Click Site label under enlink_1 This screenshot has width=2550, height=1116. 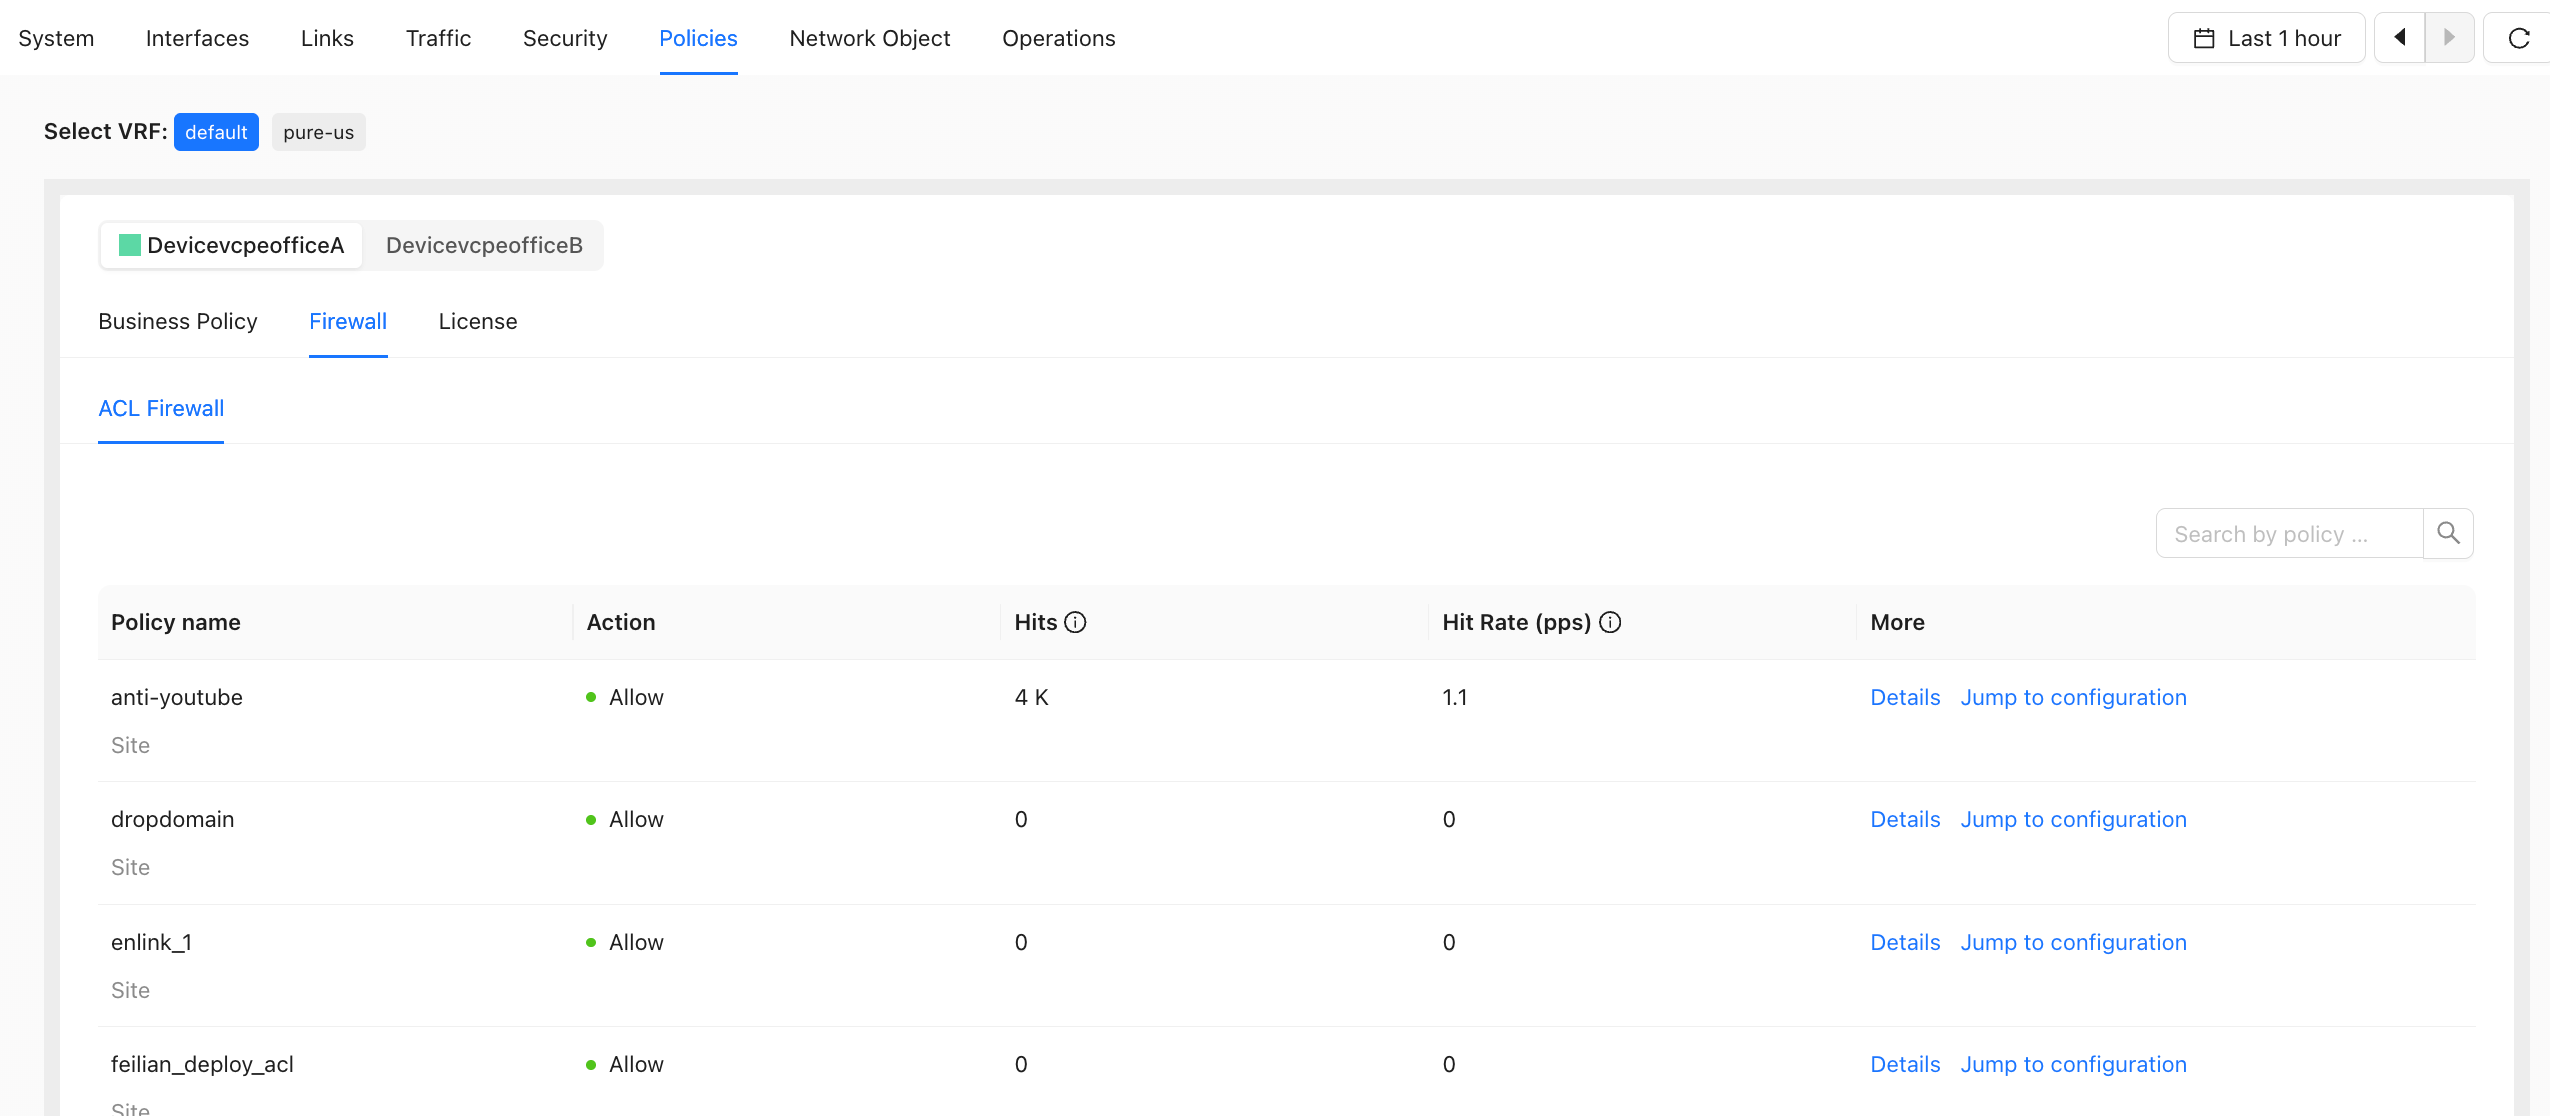[130, 990]
